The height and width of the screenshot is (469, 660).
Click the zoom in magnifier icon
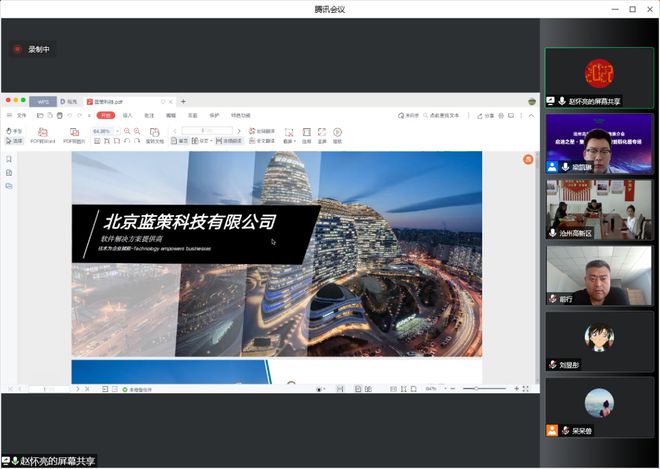pos(137,131)
